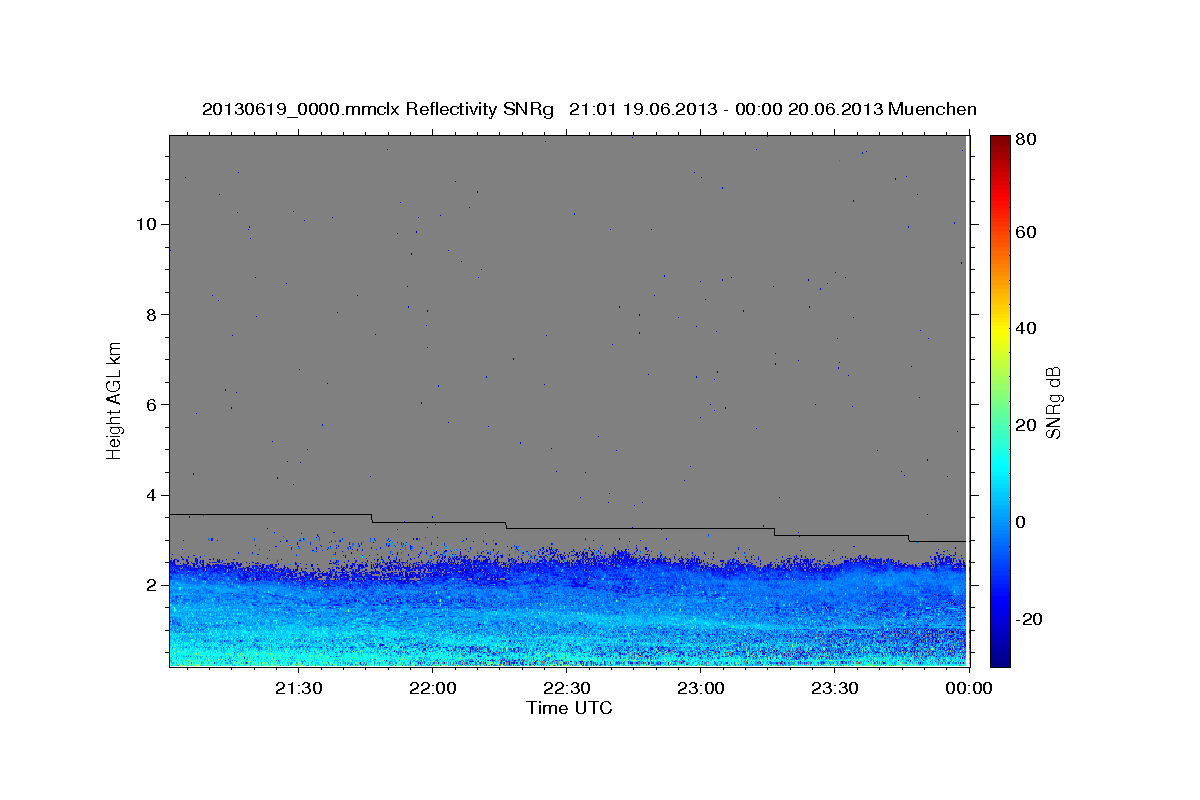Image resolution: width=1200 pixels, height=800 pixels.
Task: Click the height tick label 10
Action: click(x=145, y=224)
